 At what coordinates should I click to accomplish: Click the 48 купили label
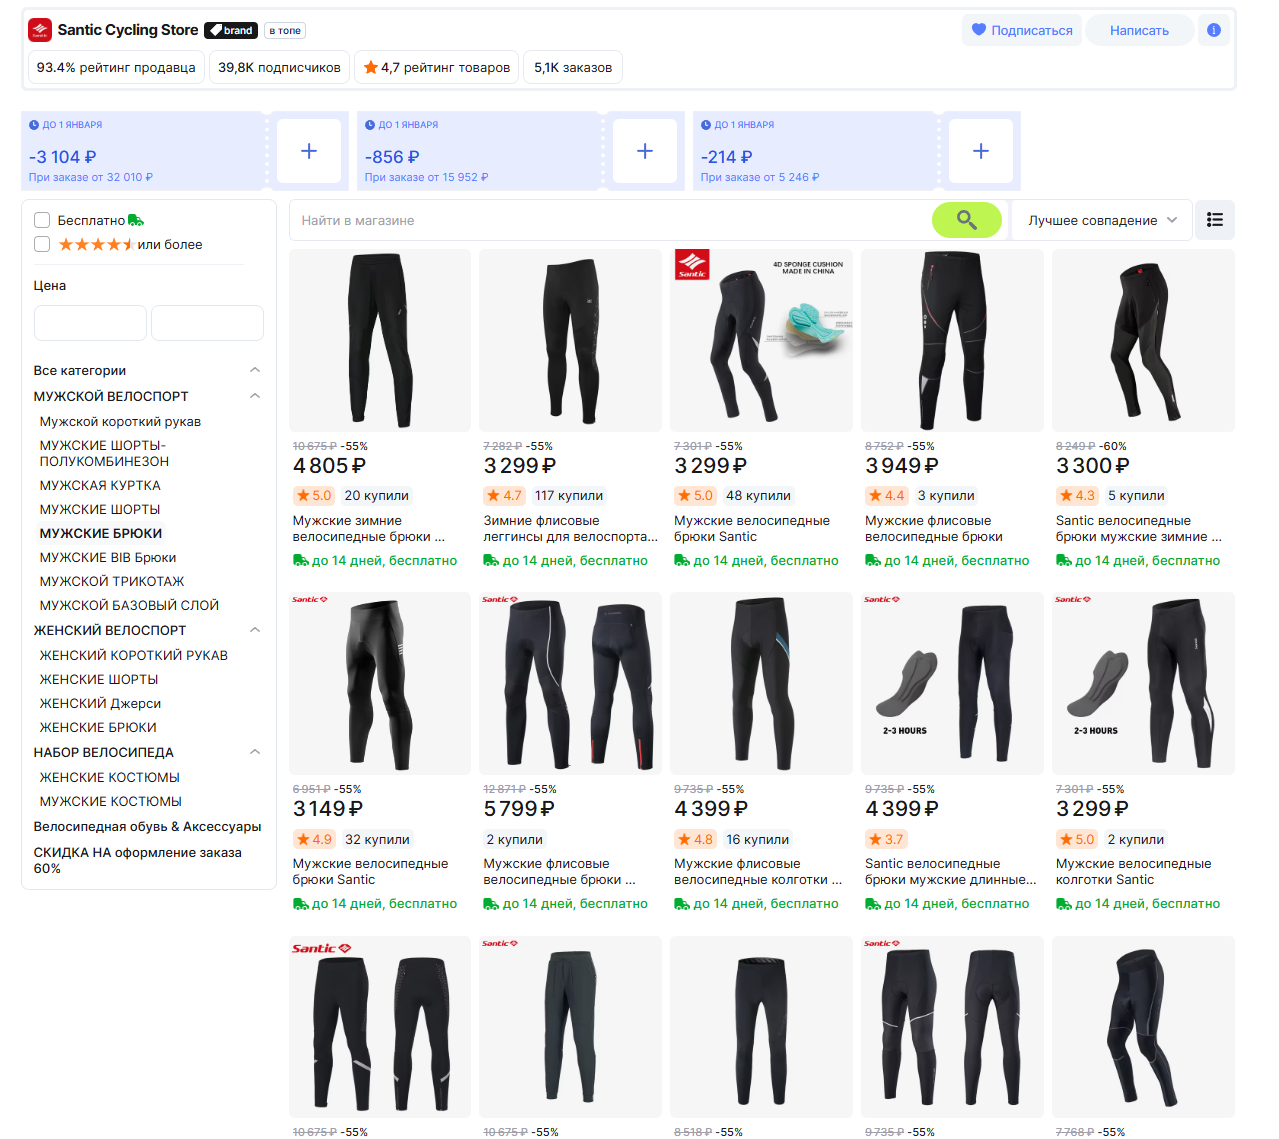(758, 495)
